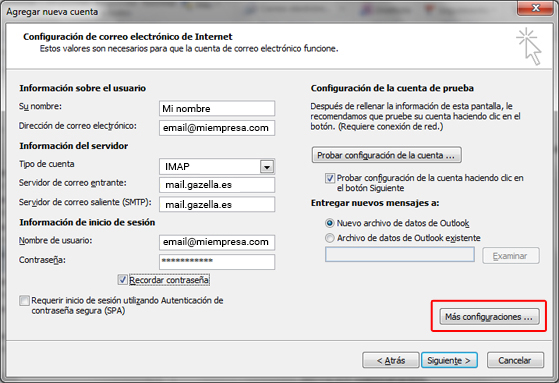Screen dimensions: 559x383
Task: Click the Información de inicio de sesión heading
Action: (87, 223)
